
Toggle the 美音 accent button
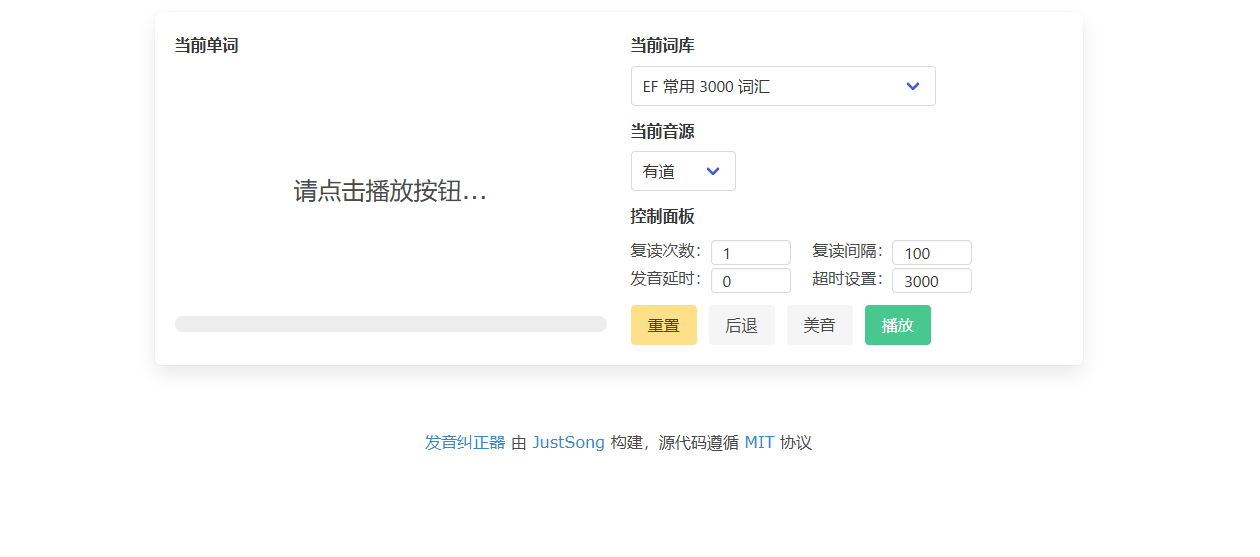819,325
